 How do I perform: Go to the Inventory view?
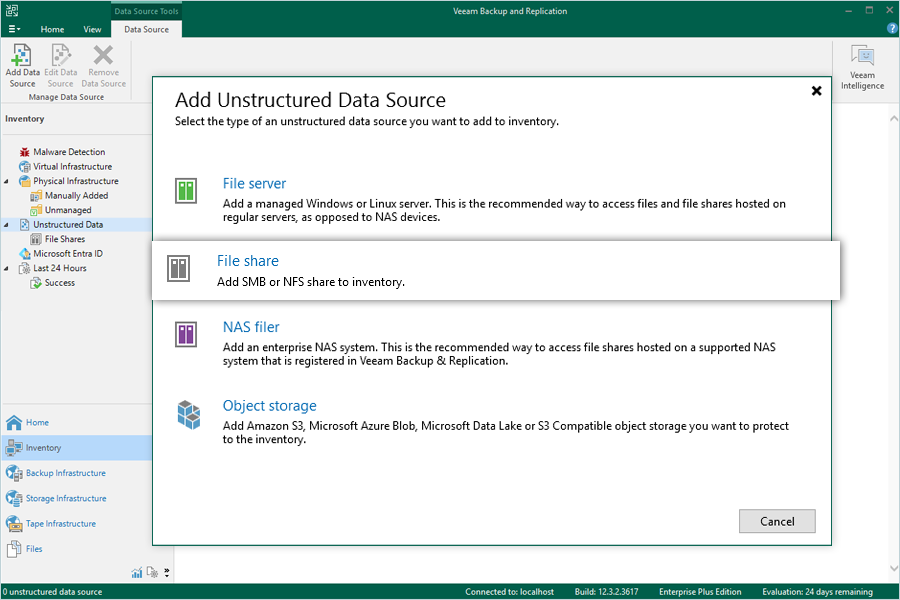tap(76, 448)
